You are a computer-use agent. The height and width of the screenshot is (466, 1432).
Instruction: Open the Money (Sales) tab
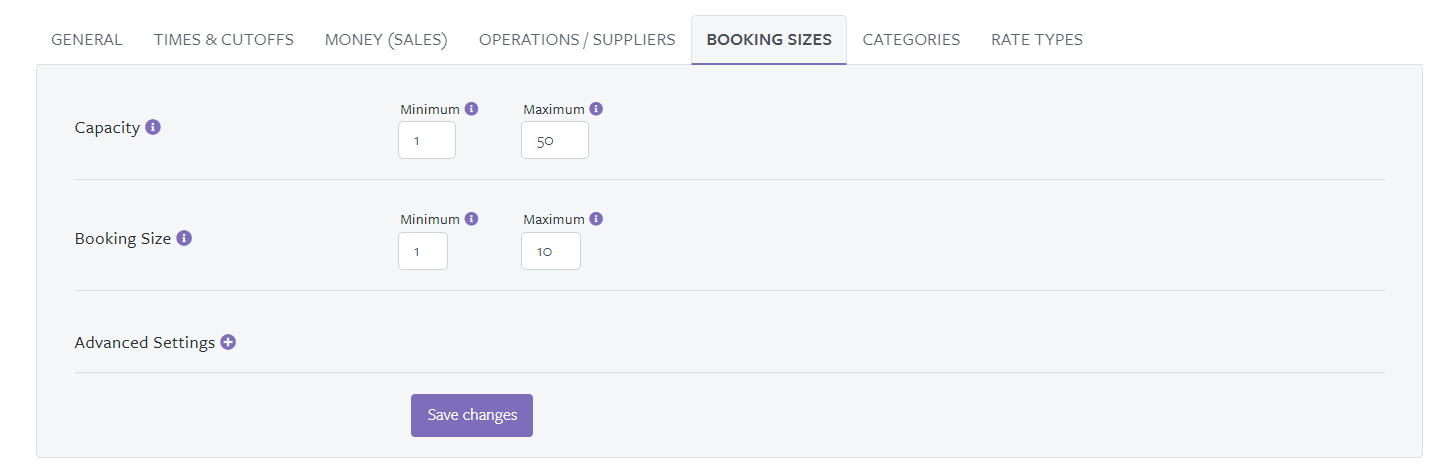click(x=386, y=40)
